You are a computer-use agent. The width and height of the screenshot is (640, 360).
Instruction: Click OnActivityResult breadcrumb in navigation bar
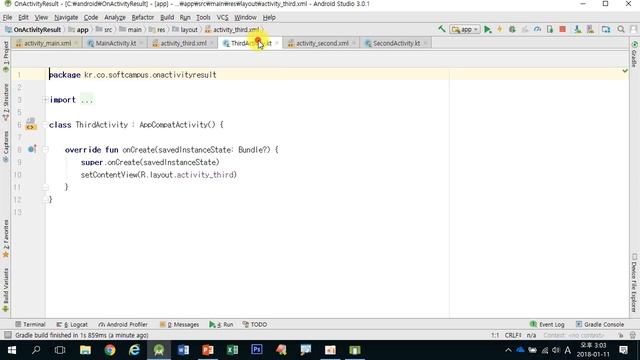coord(33,30)
